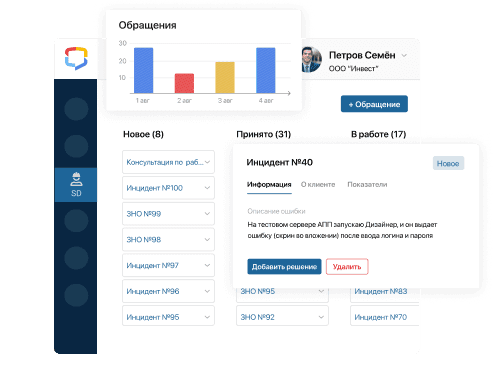Click the Добавить решение button
500x367 pixels.
284,267
